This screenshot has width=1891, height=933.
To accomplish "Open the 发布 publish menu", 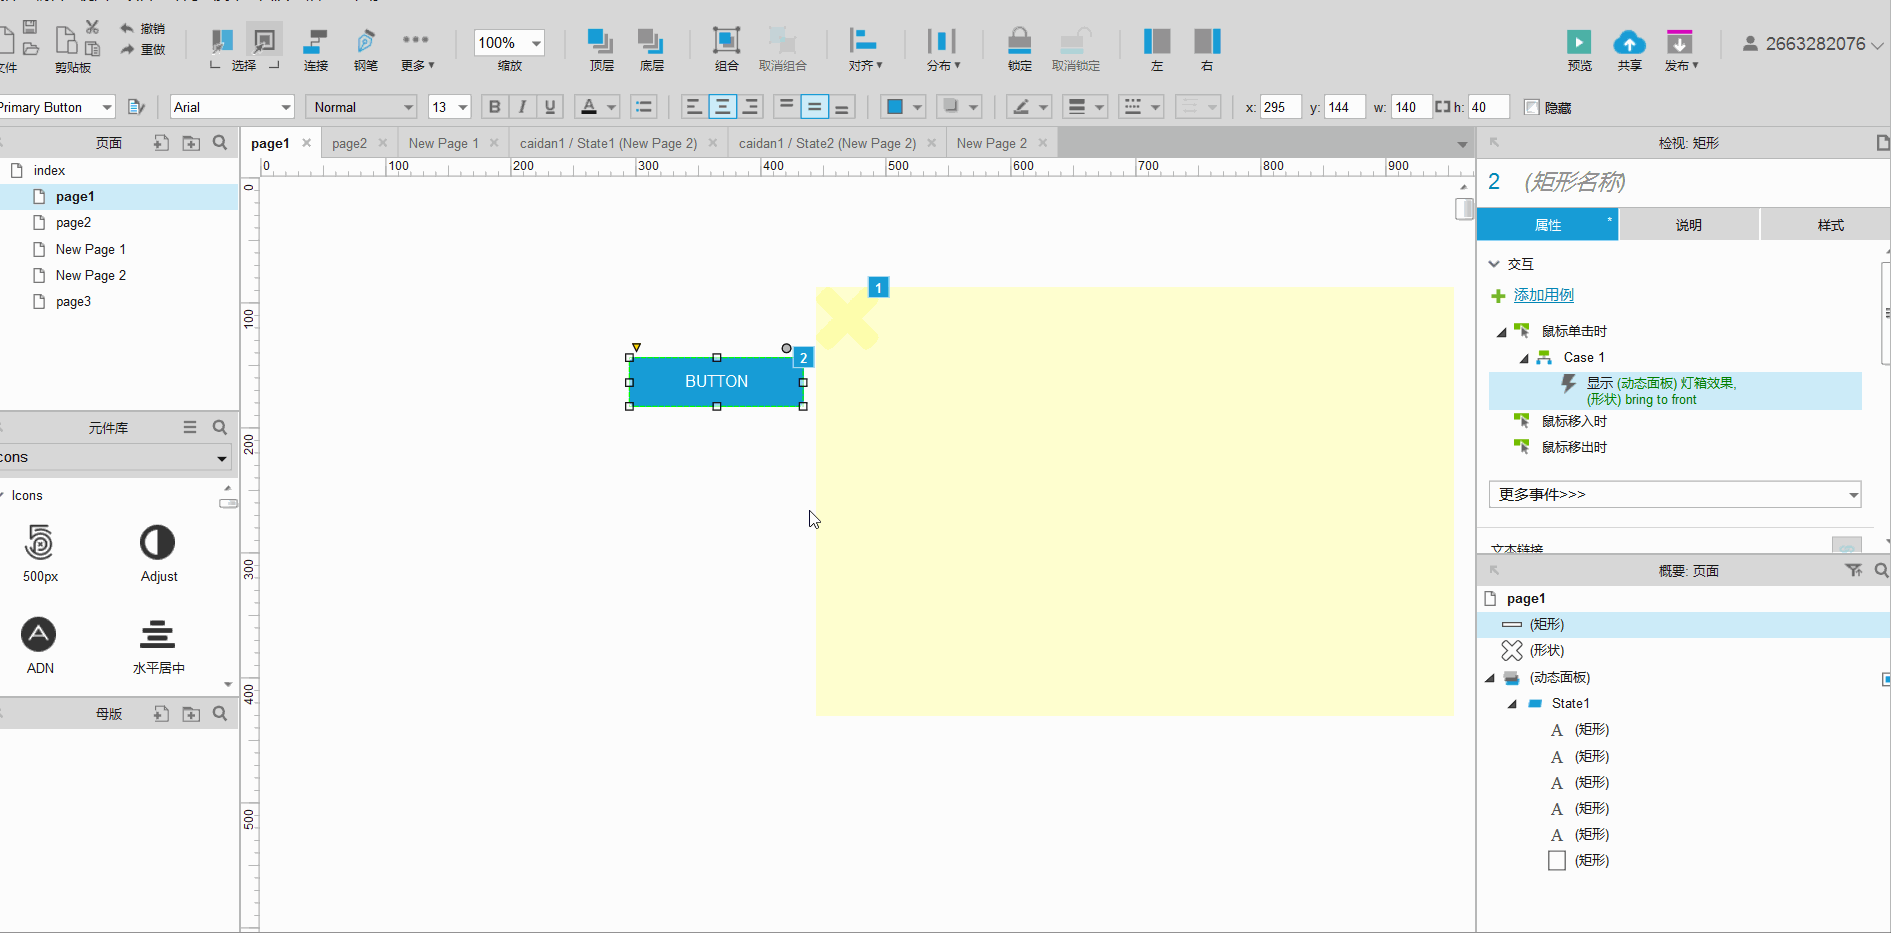I will pos(1681,49).
